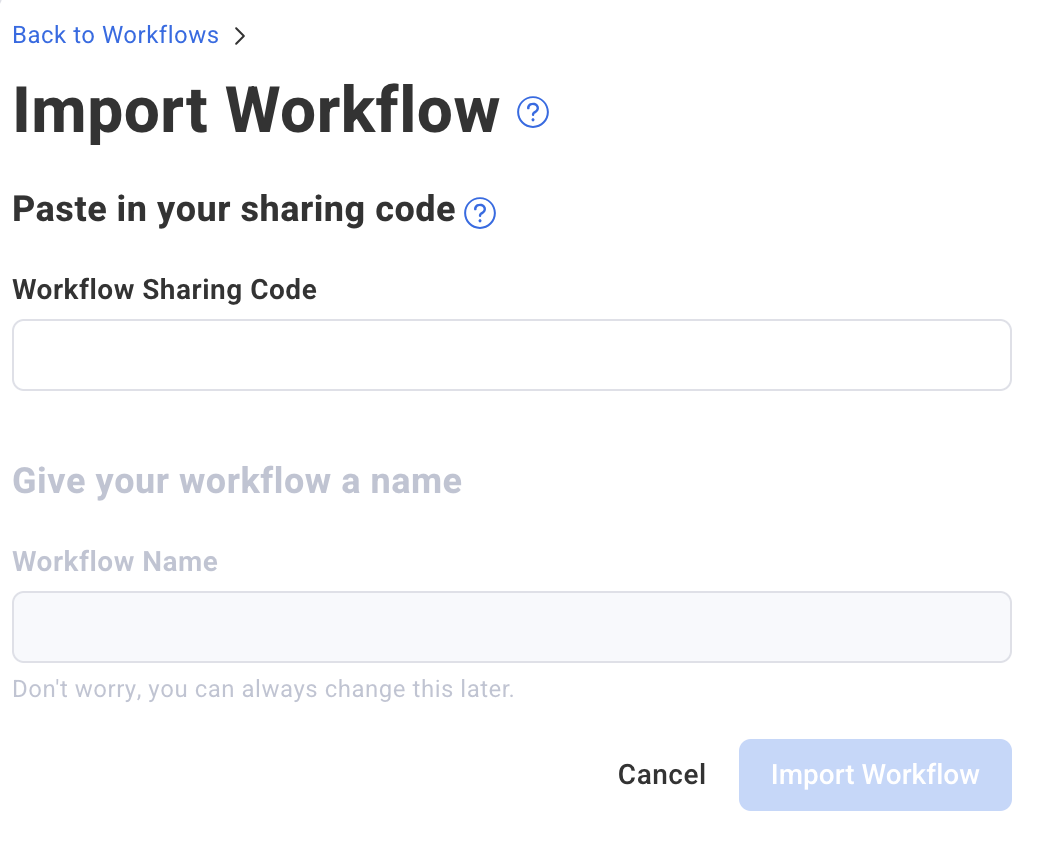Image resolution: width=1058 pixels, height=854 pixels.
Task: Click the Workflow Sharing Code label
Action: pyautogui.click(x=165, y=290)
